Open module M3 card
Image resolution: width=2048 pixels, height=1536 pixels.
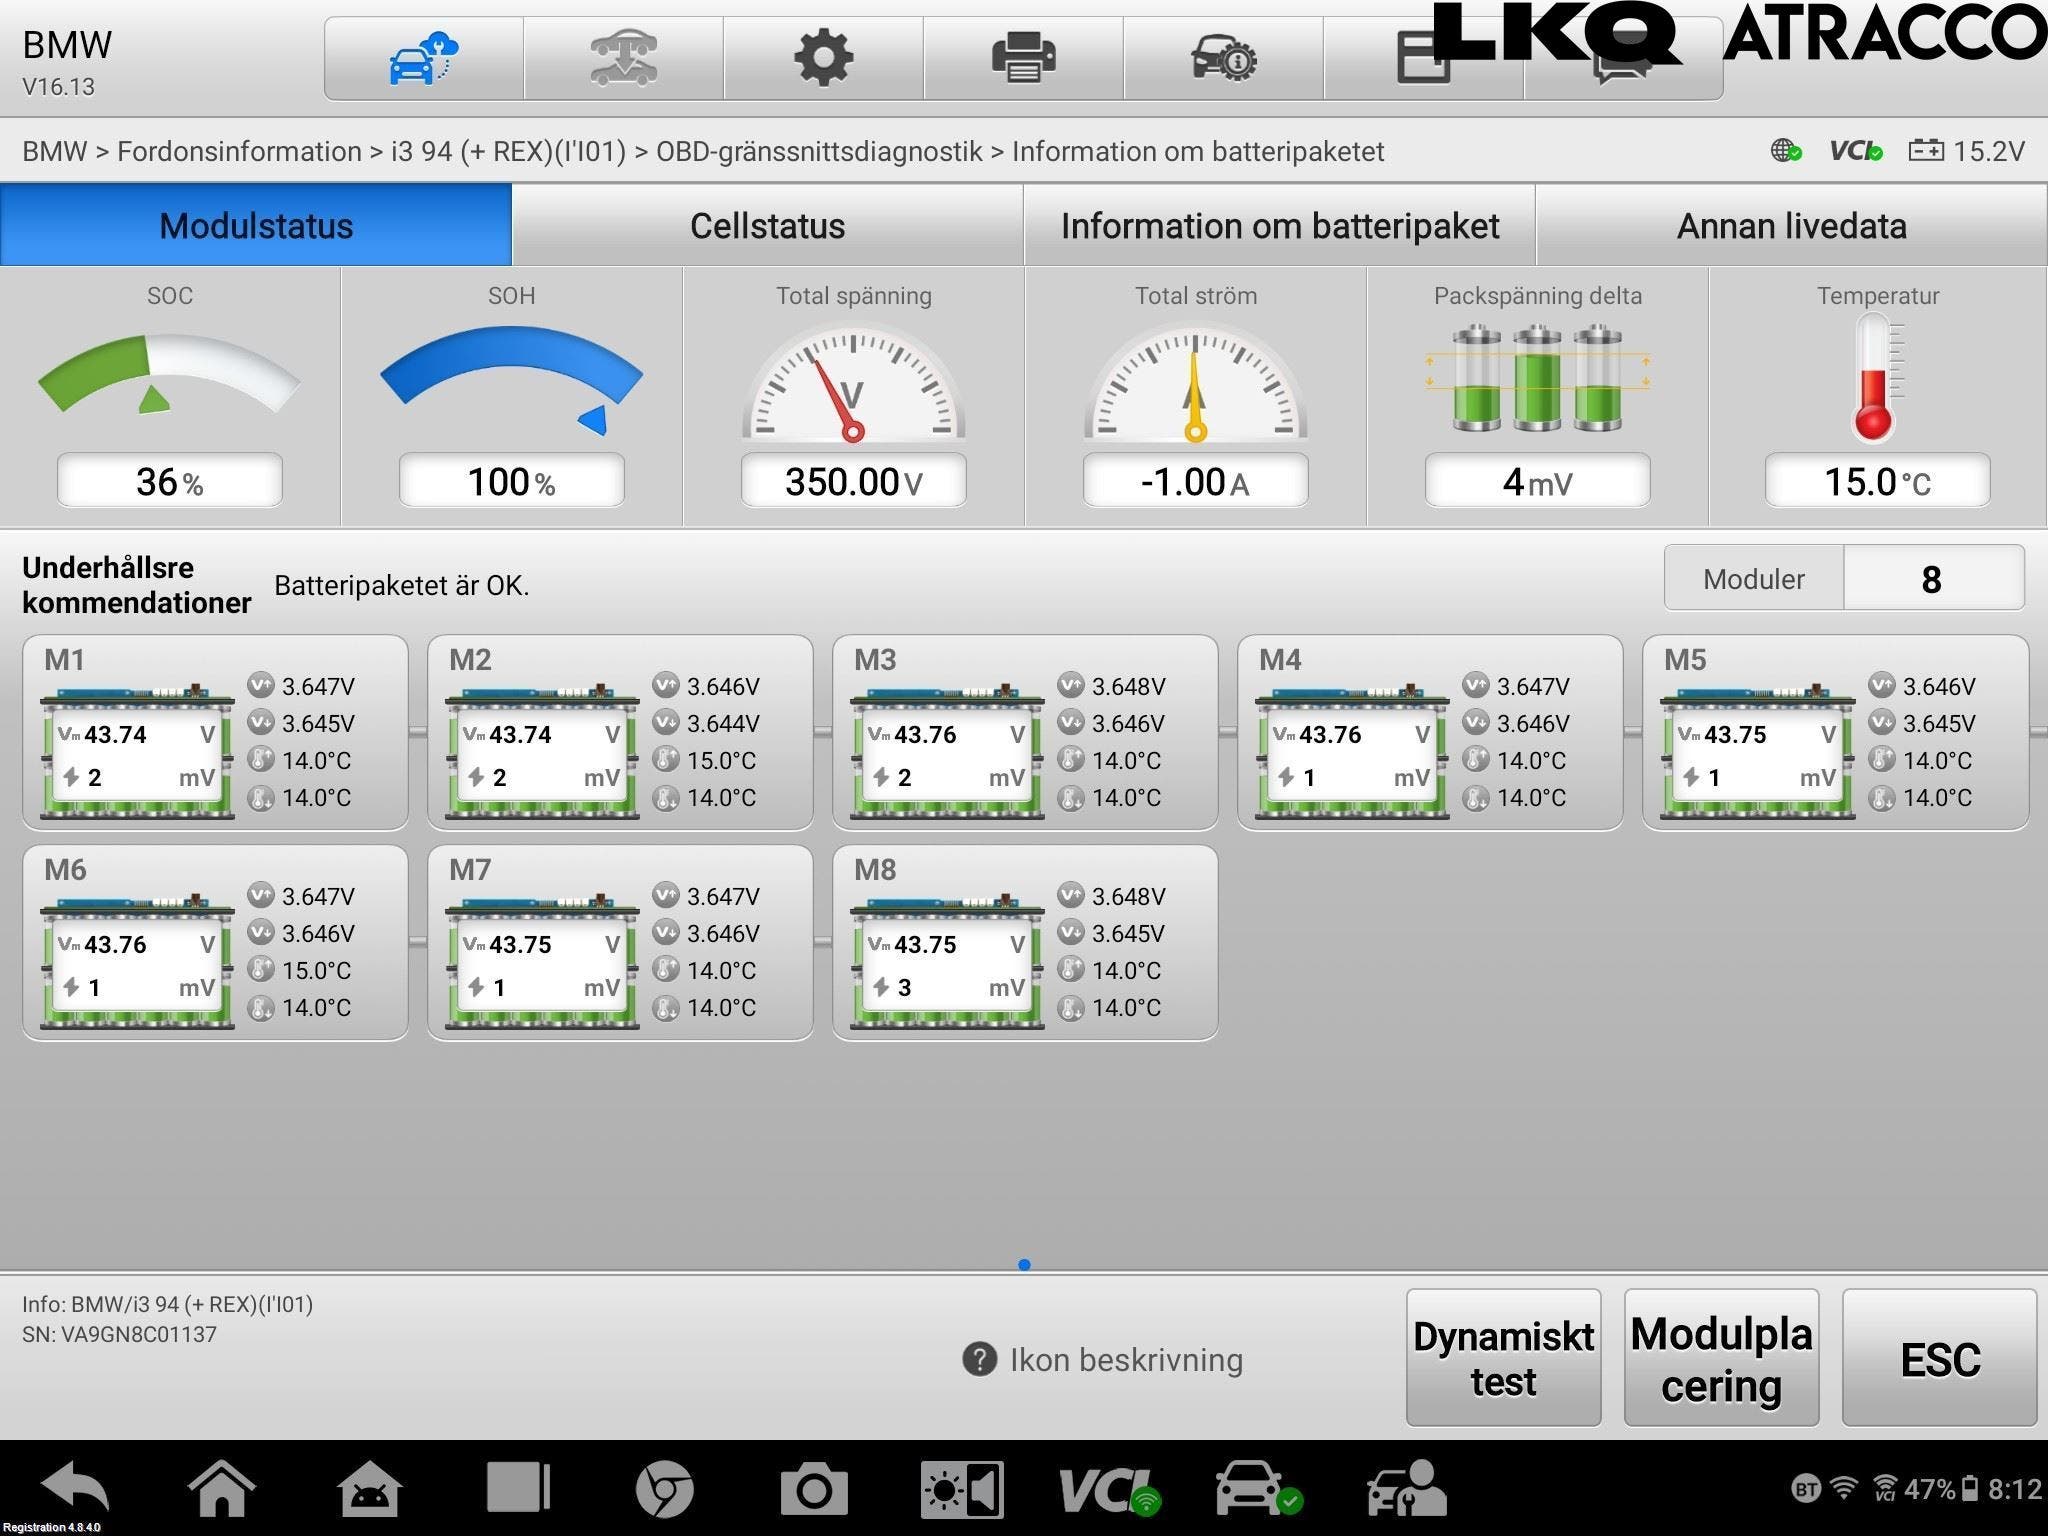click(x=1025, y=733)
